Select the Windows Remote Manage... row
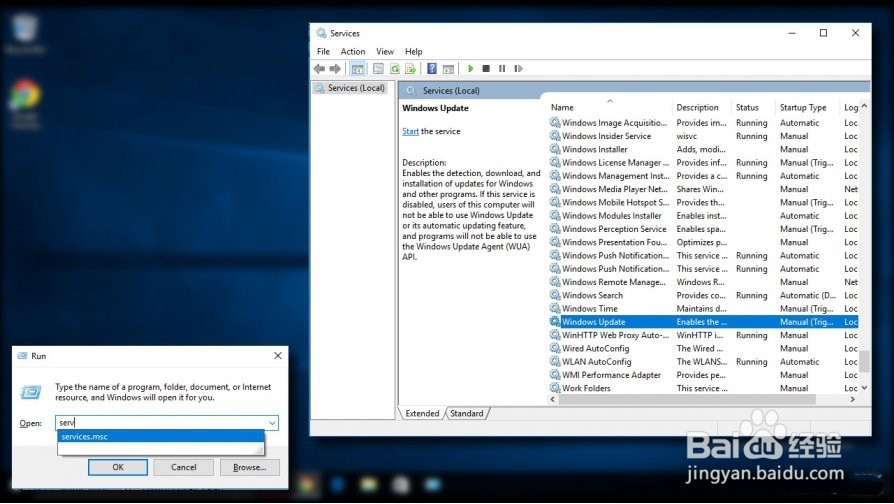This screenshot has height=504, width=894. click(703, 282)
